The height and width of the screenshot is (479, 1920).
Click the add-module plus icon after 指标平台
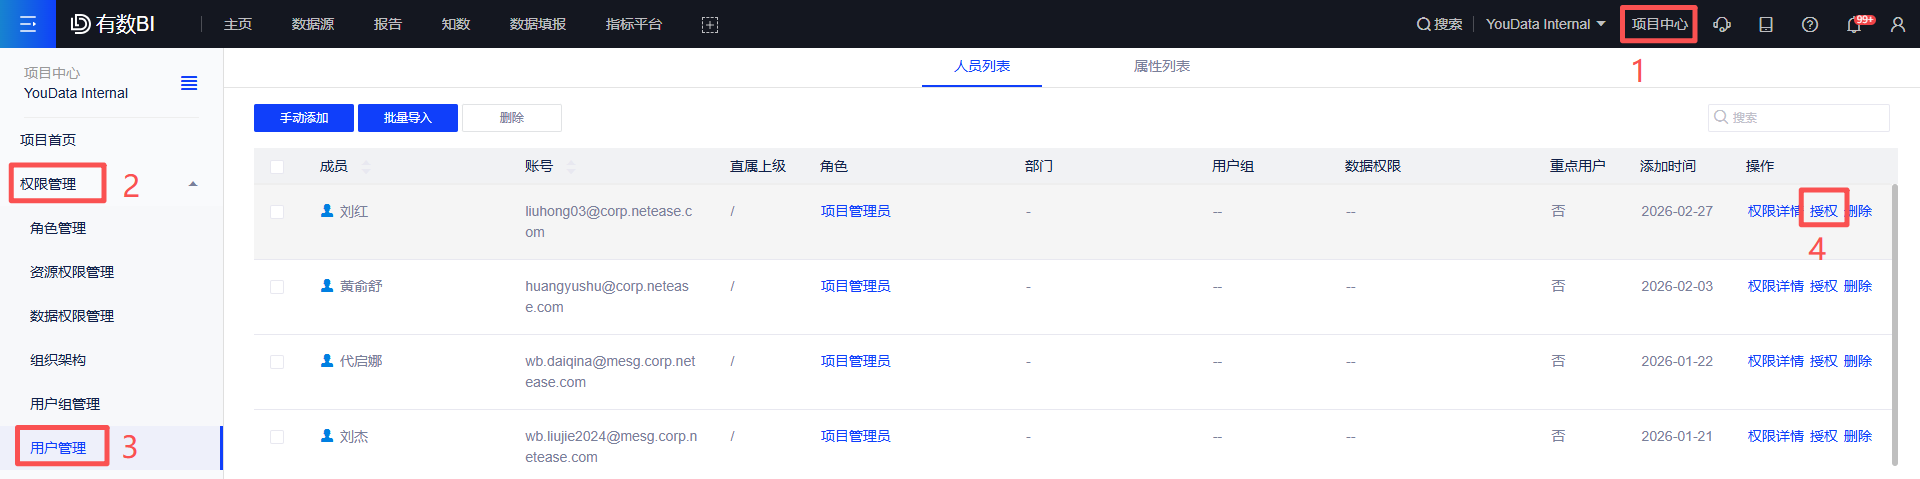point(710,25)
